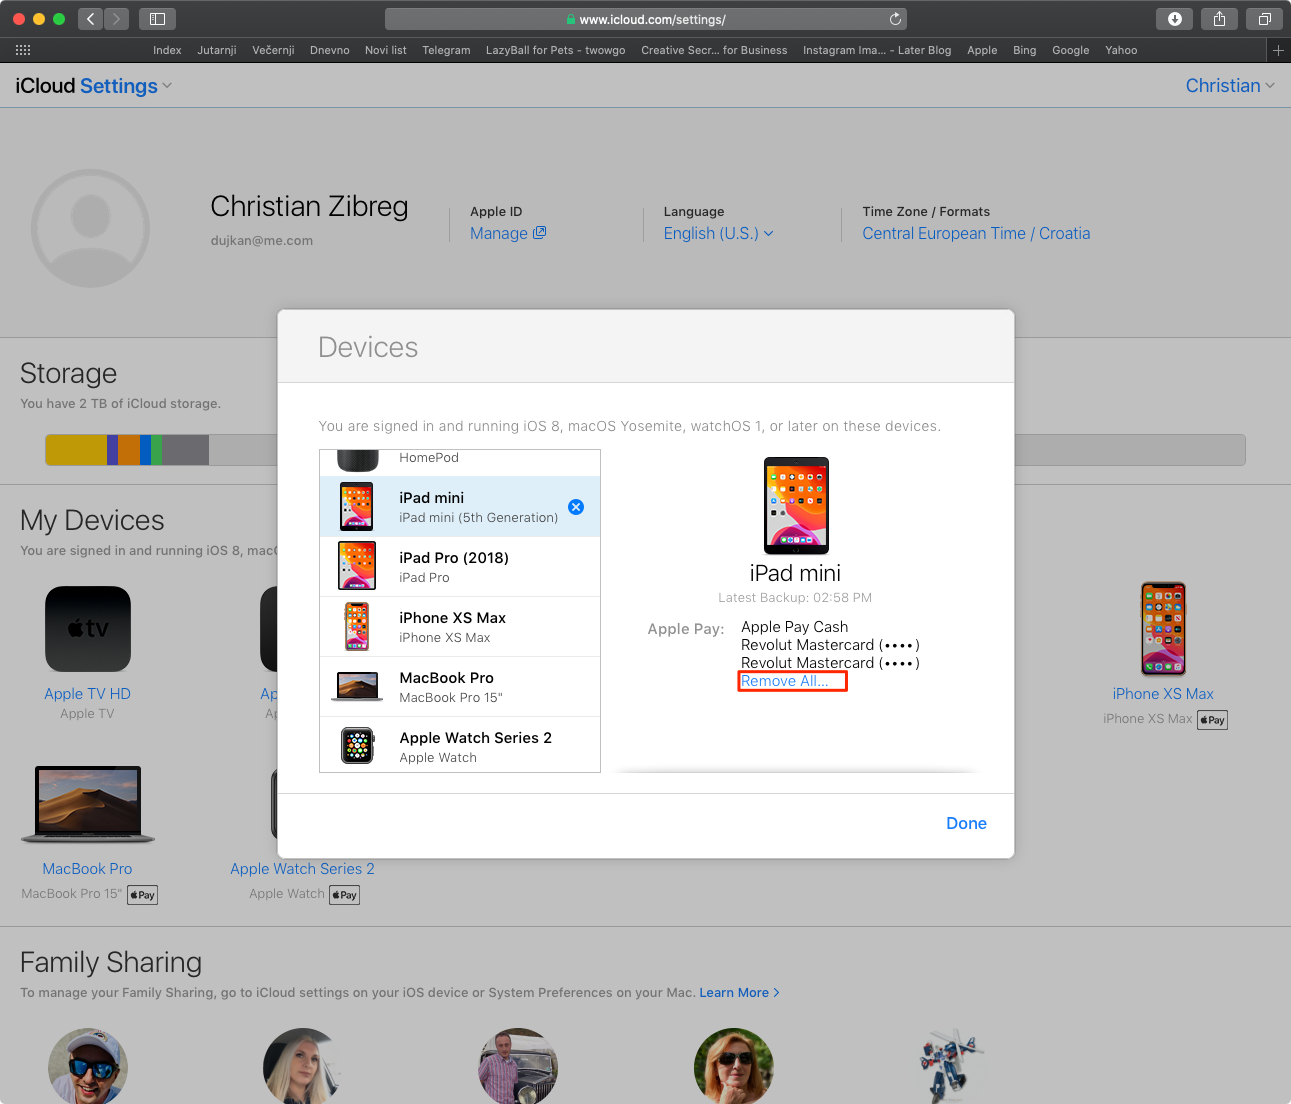Open the Večernji bookmark
The width and height of the screenshot is (1291, 1104).
(273, 50)
